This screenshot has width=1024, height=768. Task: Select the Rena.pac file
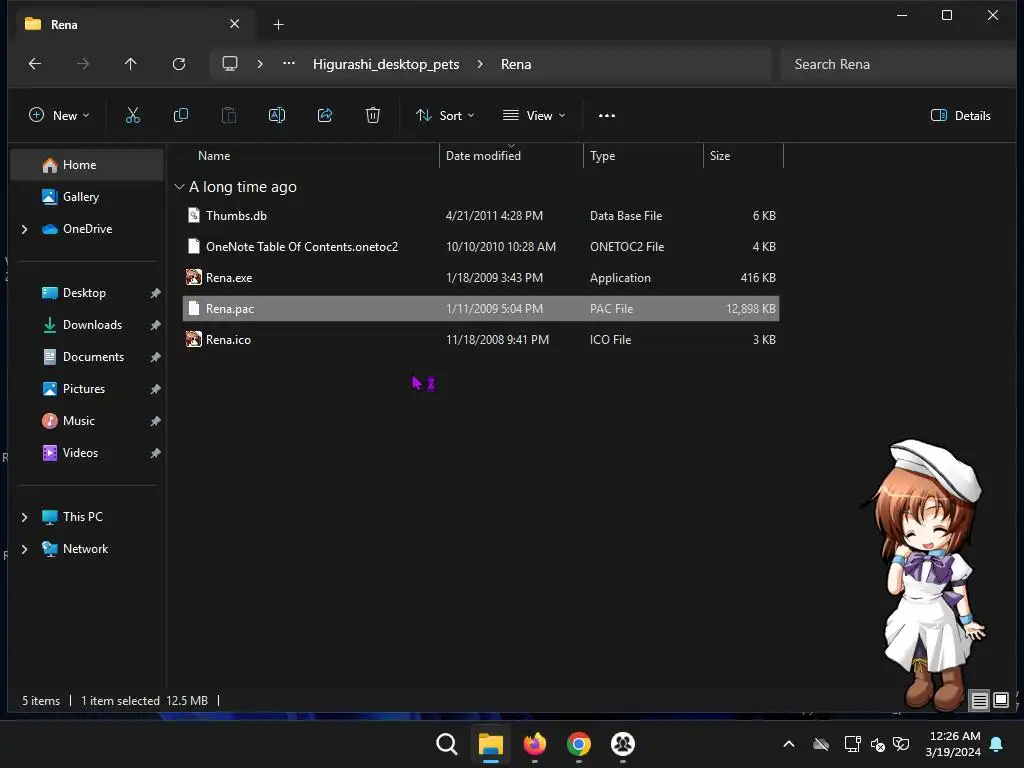(481, 308)
